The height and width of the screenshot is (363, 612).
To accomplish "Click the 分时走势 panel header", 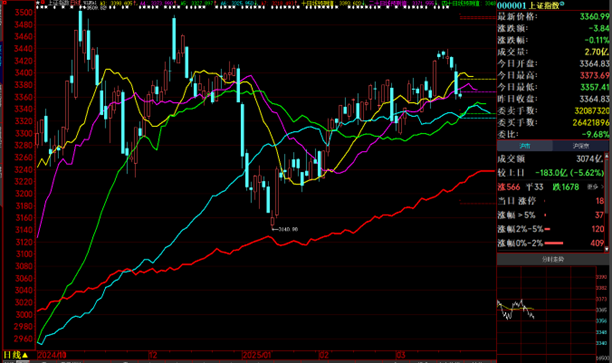I will click(552, 259).
